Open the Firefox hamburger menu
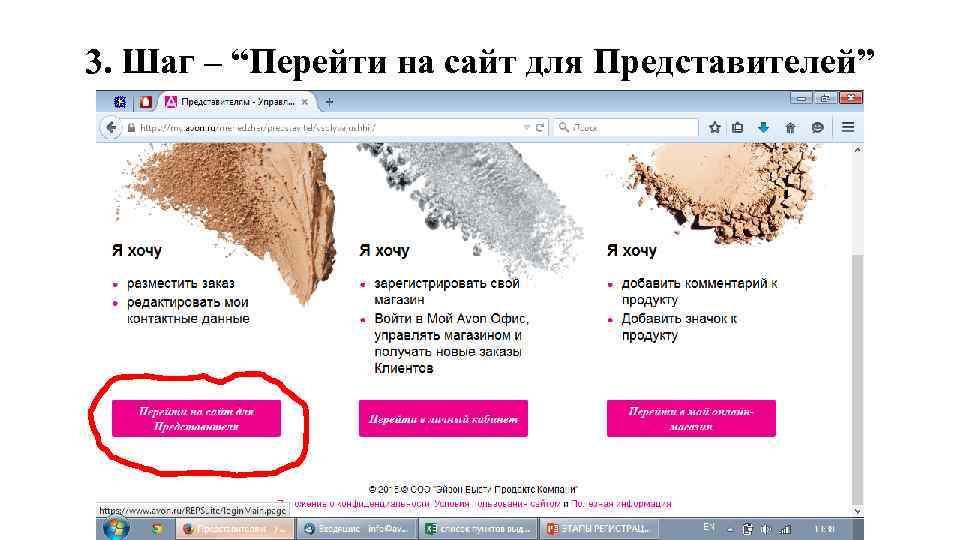The image size is (960, 540). [x=848, y=127]
